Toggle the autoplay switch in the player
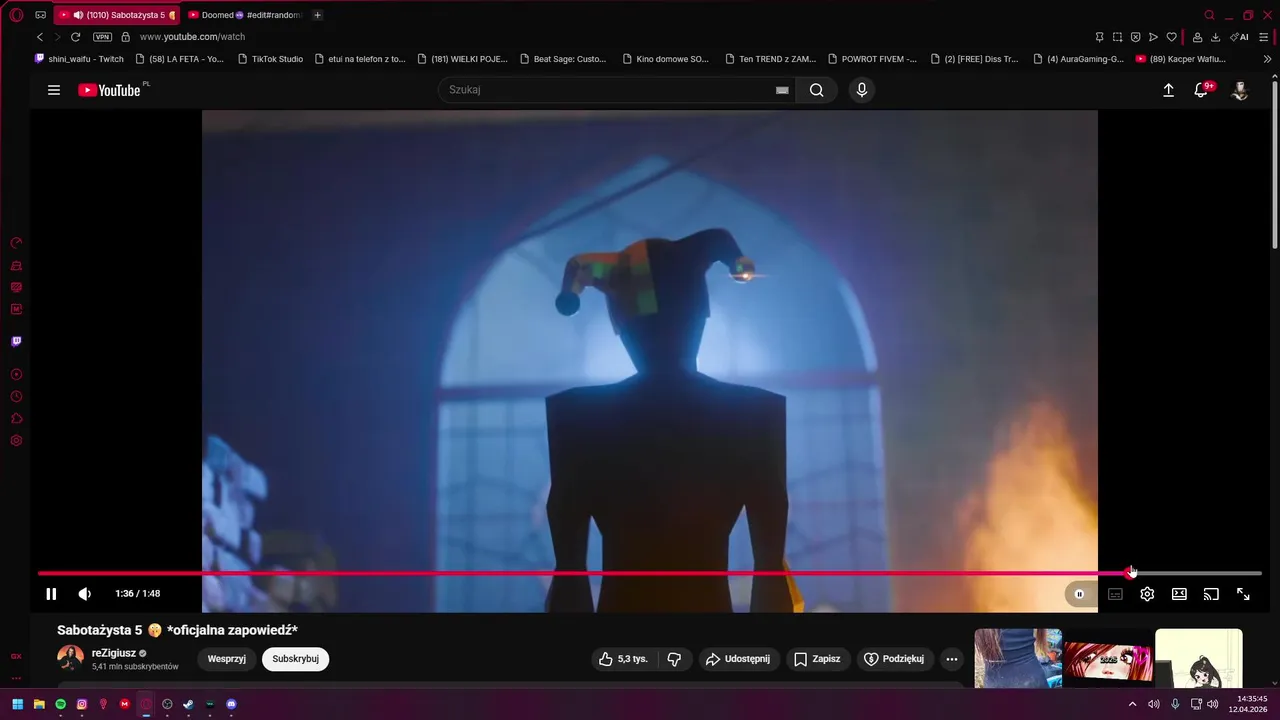The image size is (1280, 720). click(x=1079, y=594)
